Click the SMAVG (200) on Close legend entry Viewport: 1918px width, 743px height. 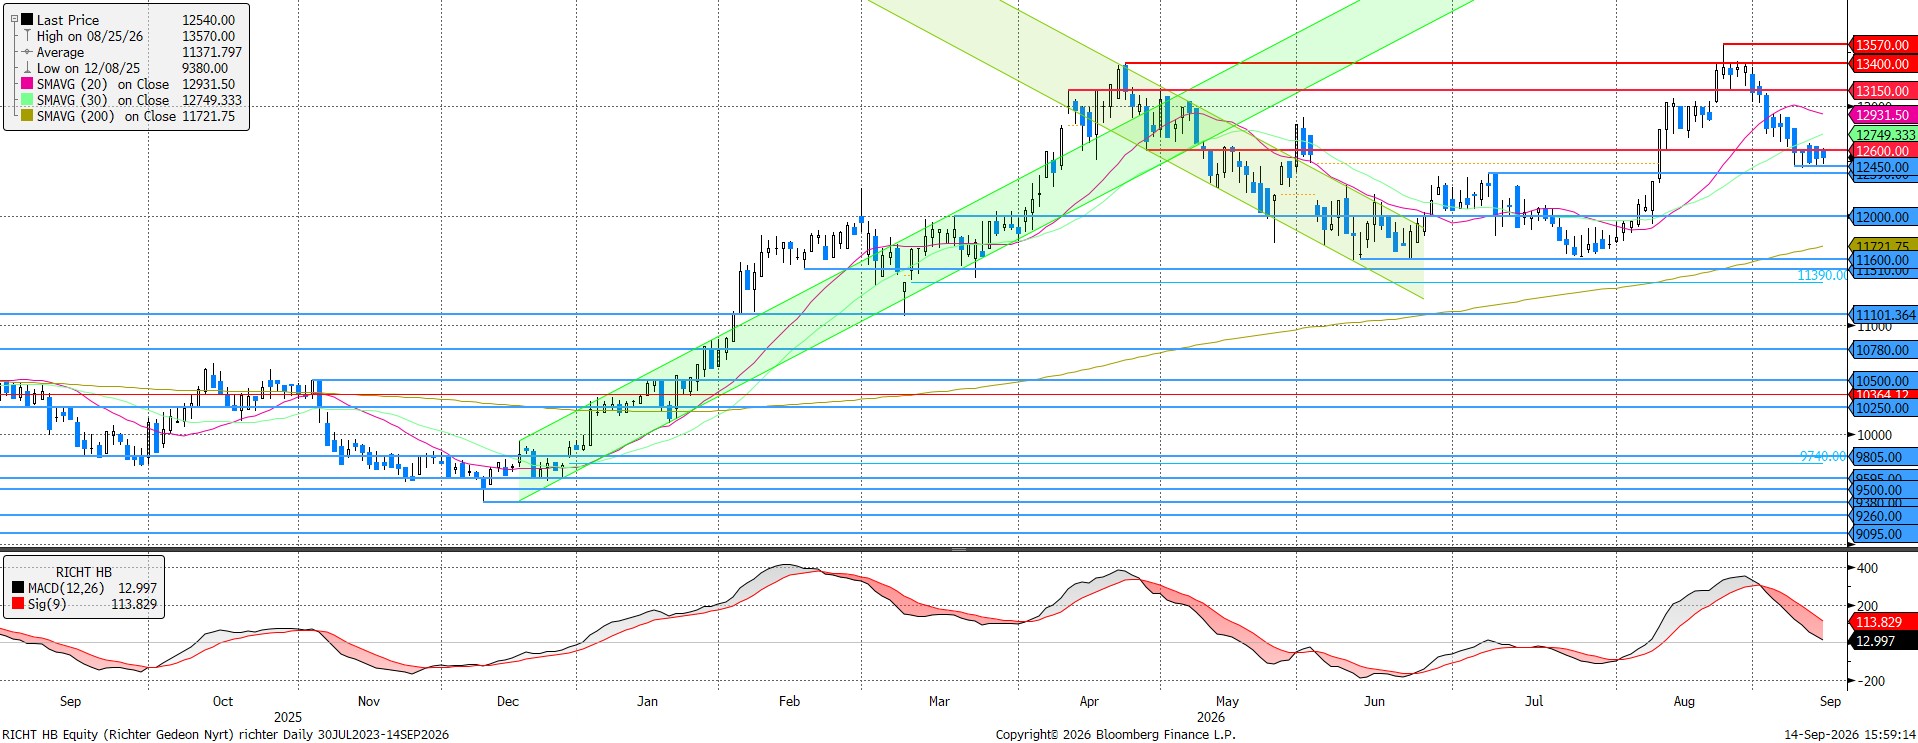(x=136, y=116)
